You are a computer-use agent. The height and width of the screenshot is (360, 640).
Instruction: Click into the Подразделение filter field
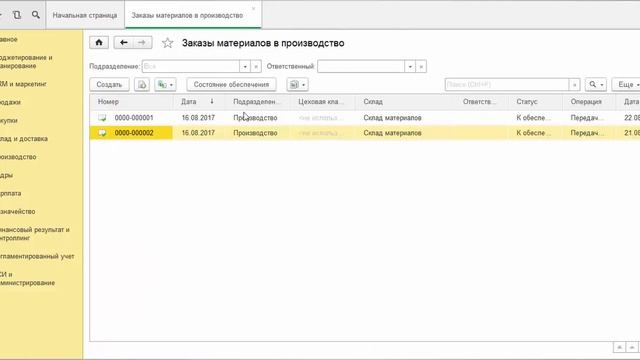191,67
